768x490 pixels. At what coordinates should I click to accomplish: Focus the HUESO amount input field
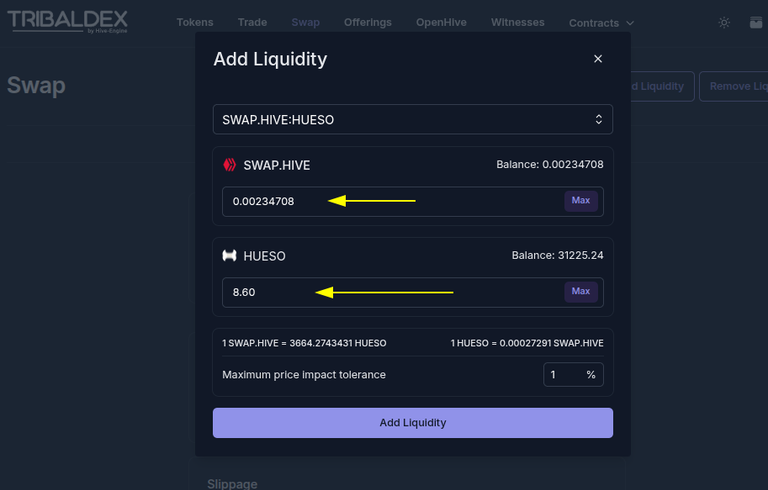coord(412,293)
